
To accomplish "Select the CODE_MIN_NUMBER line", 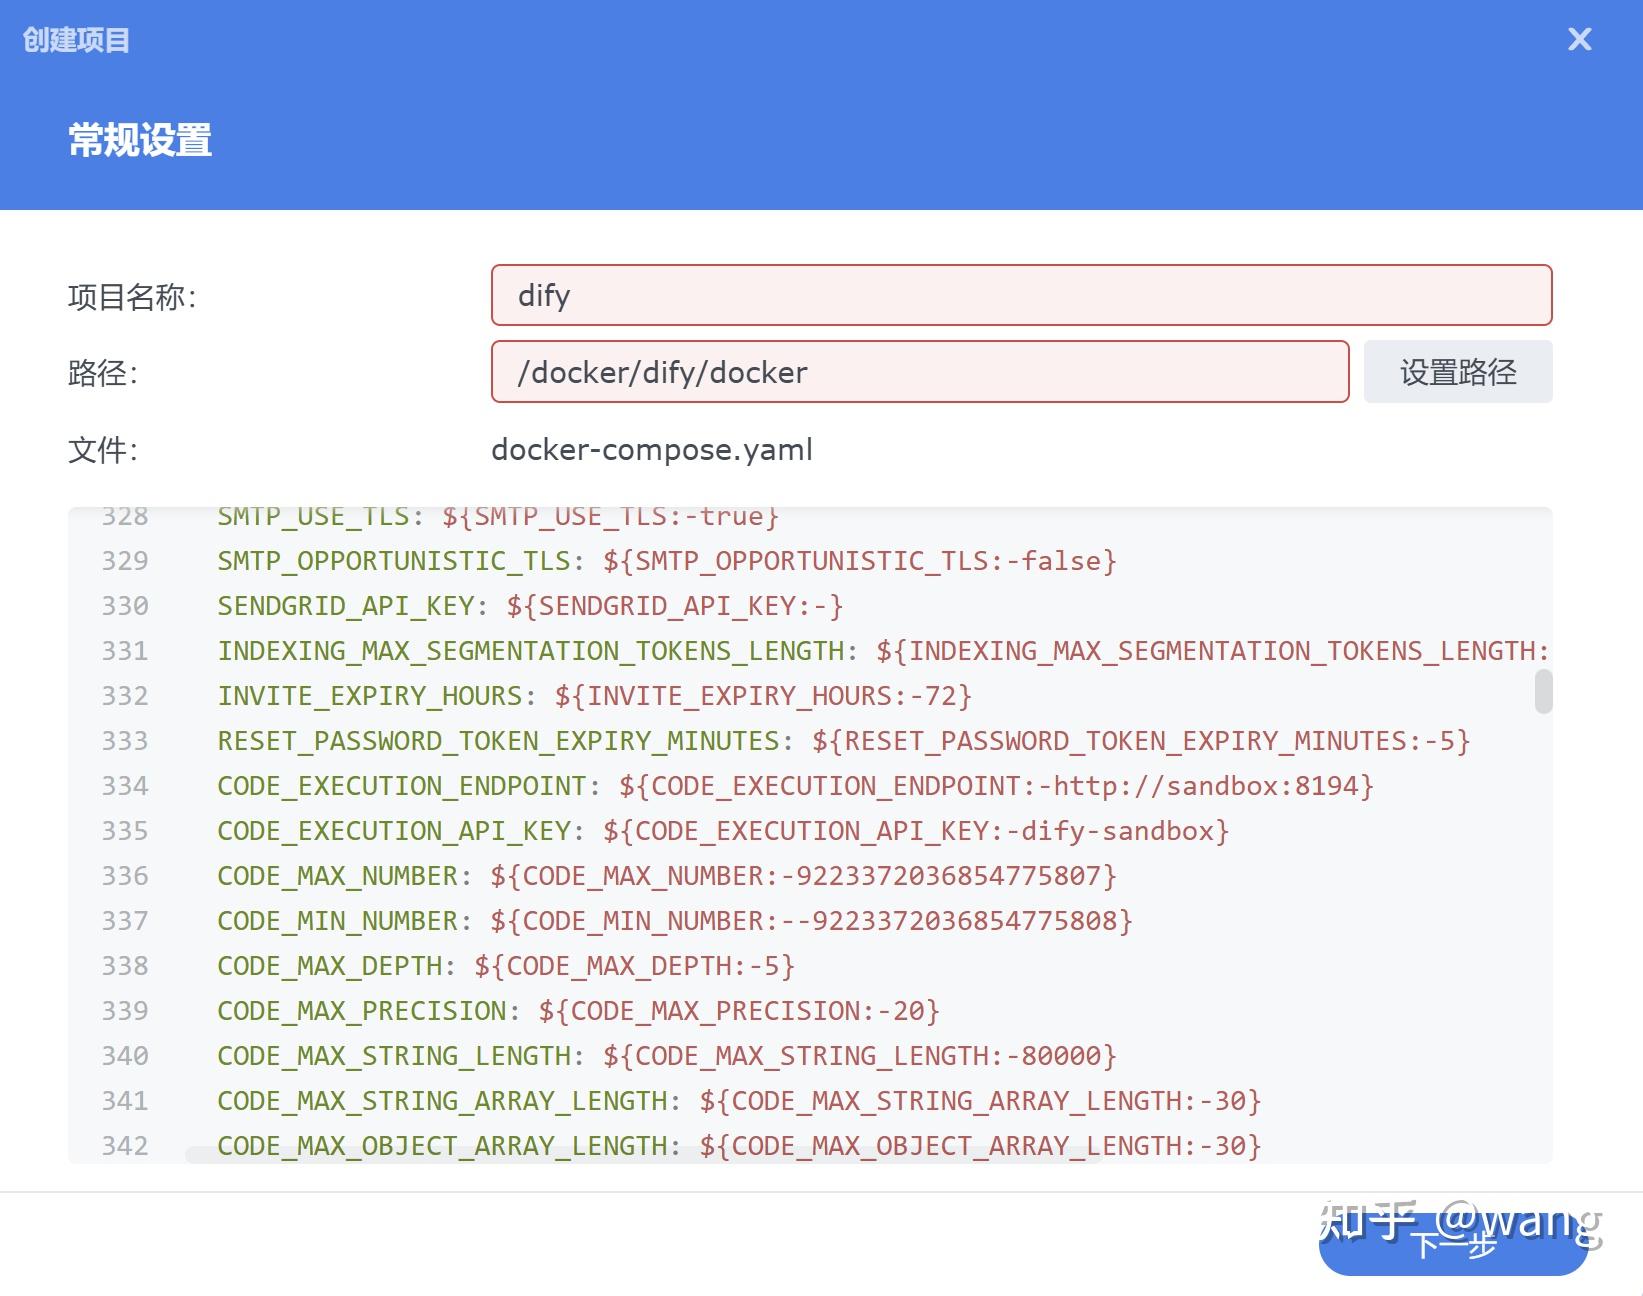I will [675, 920].
